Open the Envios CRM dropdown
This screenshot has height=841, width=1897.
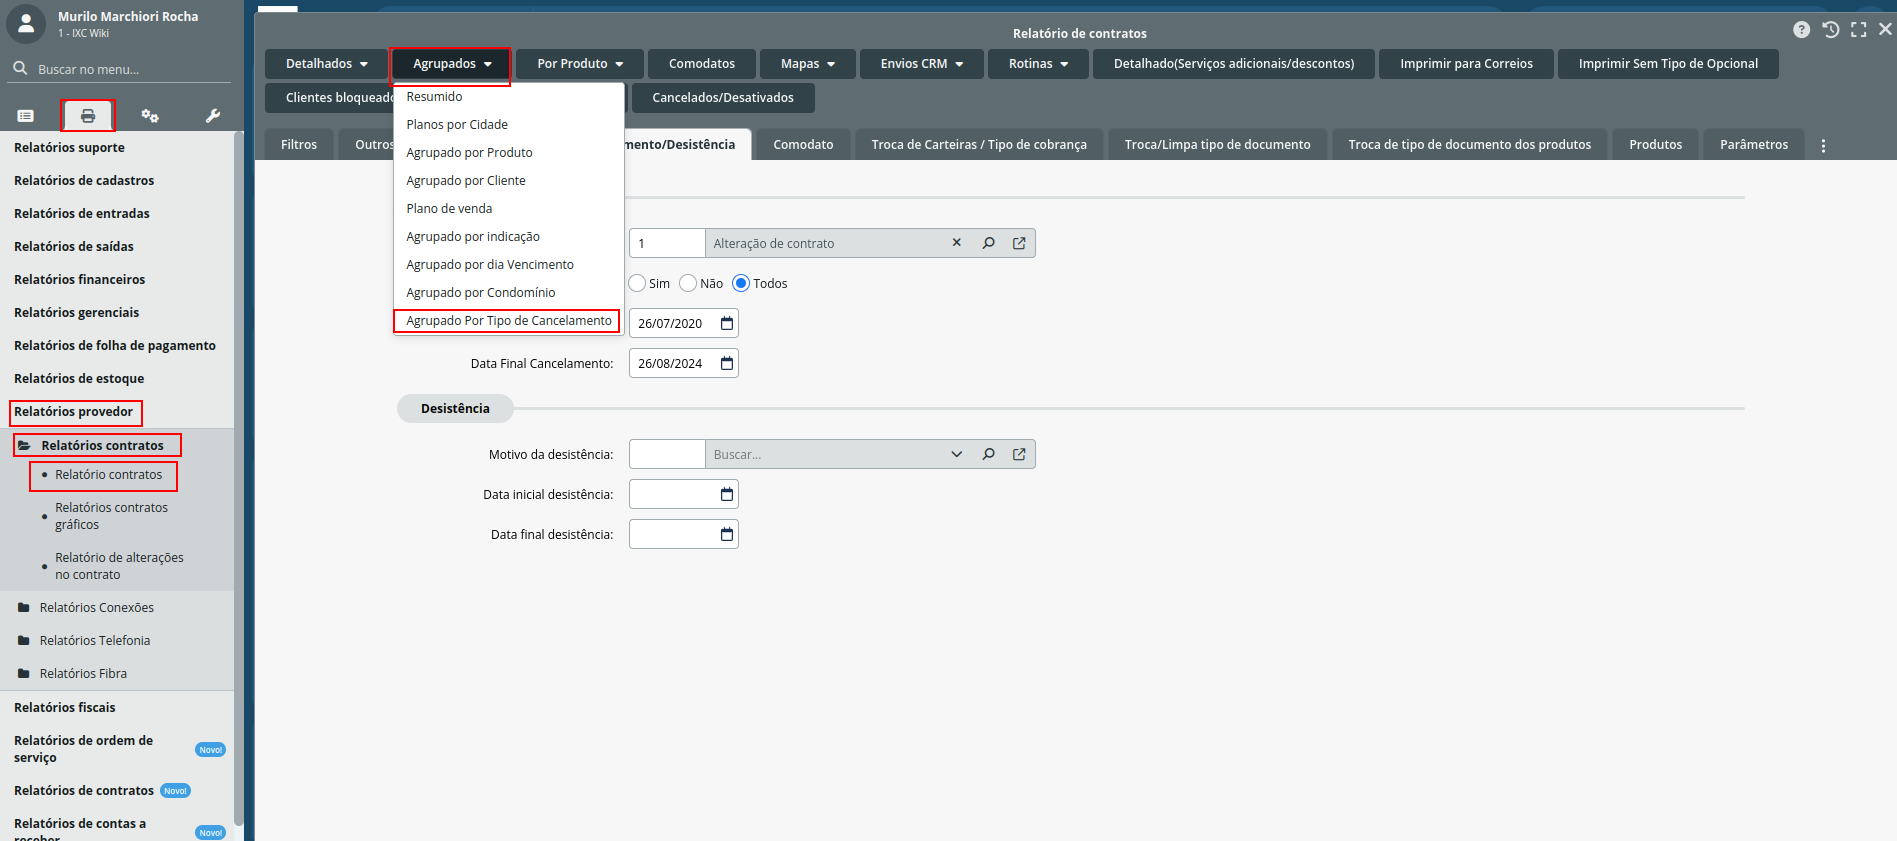[921, 64]
